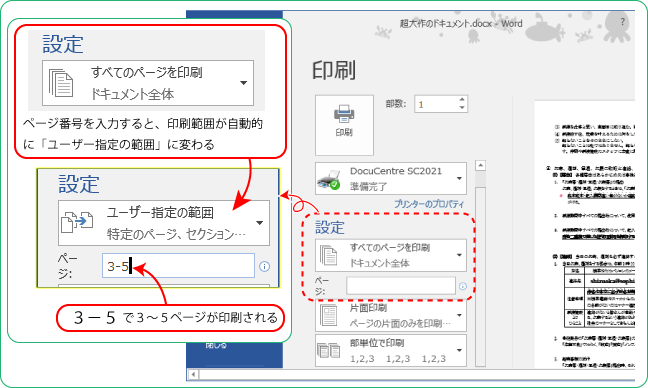Click the large 印刷 heading
The image size is (648, 388).
(334, 70)
